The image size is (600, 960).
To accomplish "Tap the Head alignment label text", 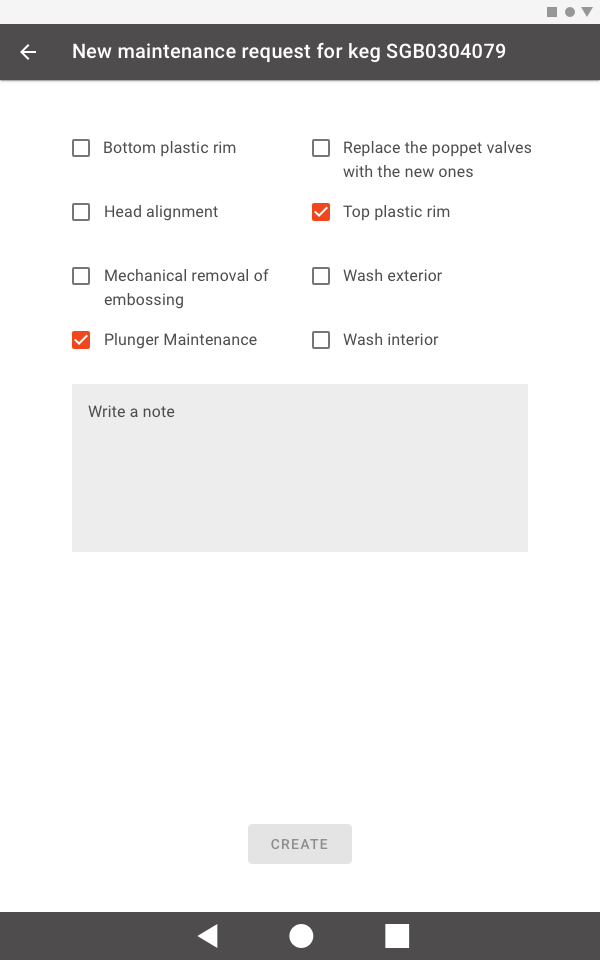I will 161,212.
